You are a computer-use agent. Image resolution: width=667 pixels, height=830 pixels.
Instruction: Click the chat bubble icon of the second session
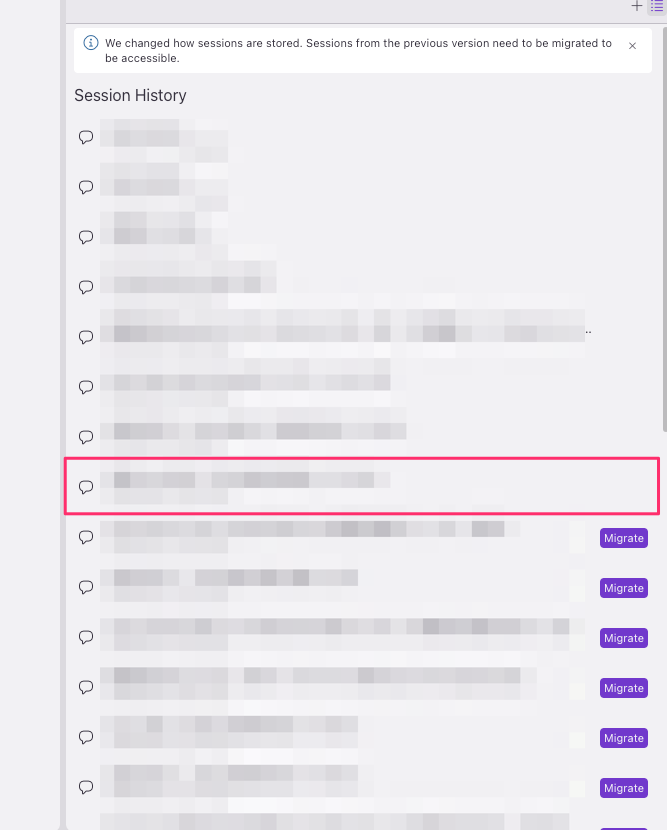[86, 187]
